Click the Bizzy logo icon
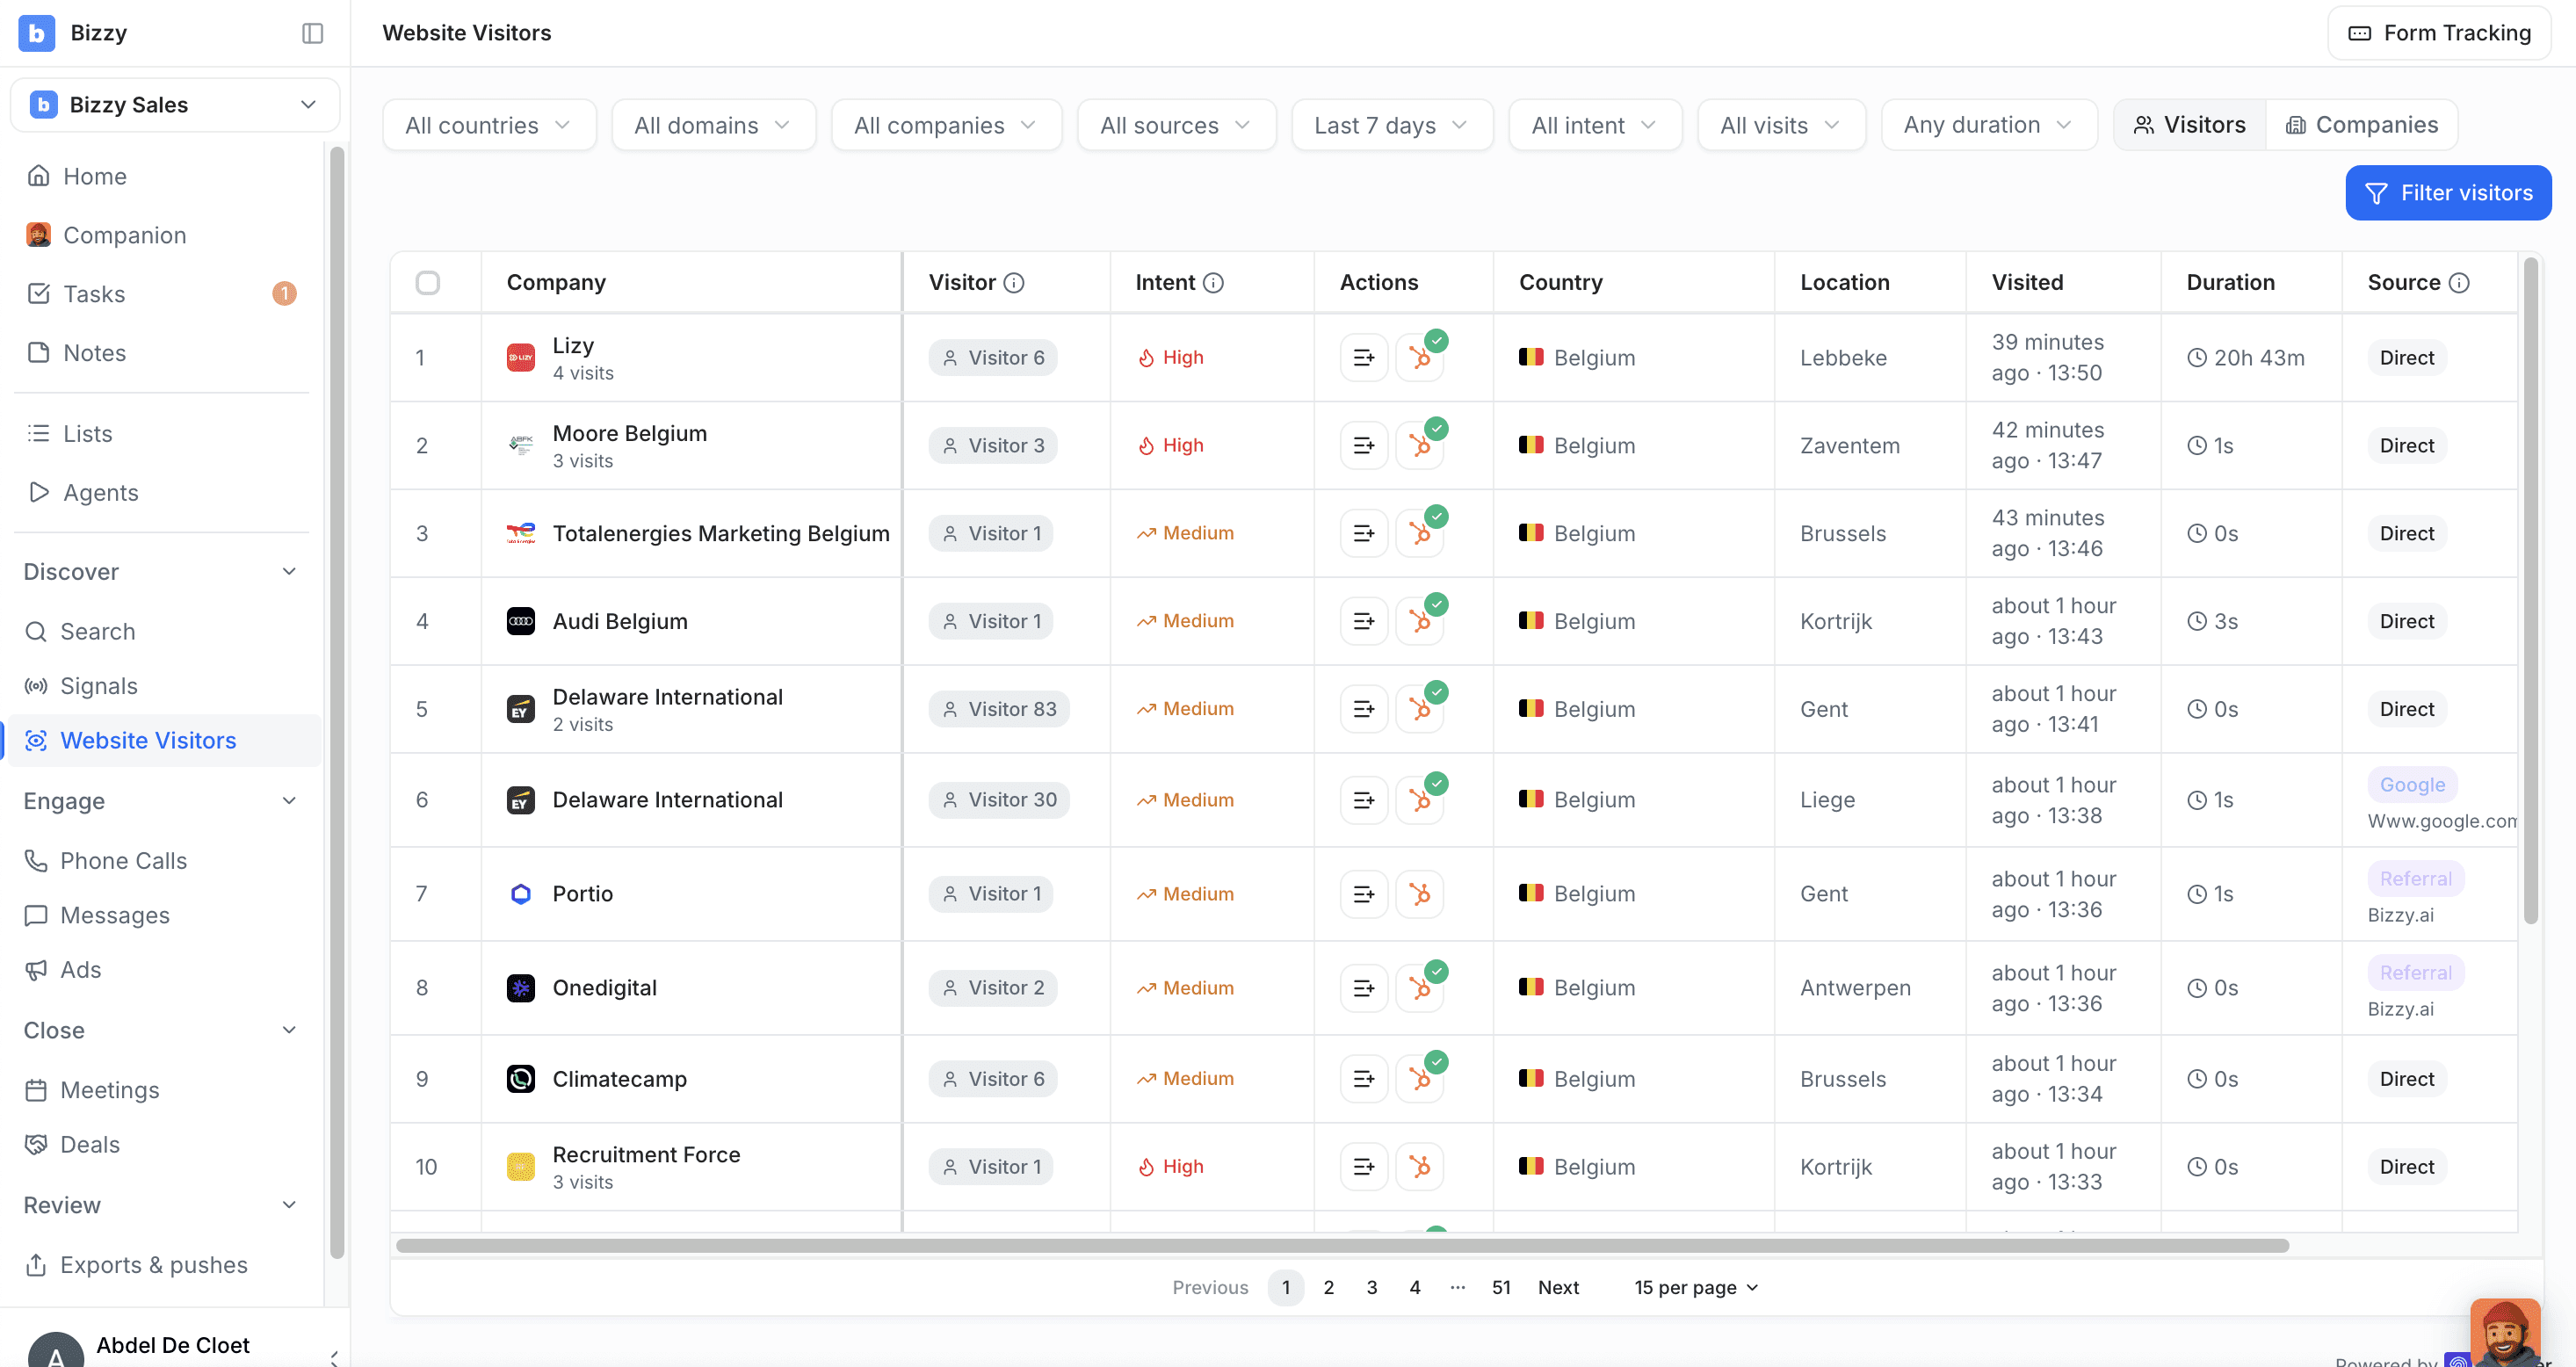 [37, 33]
